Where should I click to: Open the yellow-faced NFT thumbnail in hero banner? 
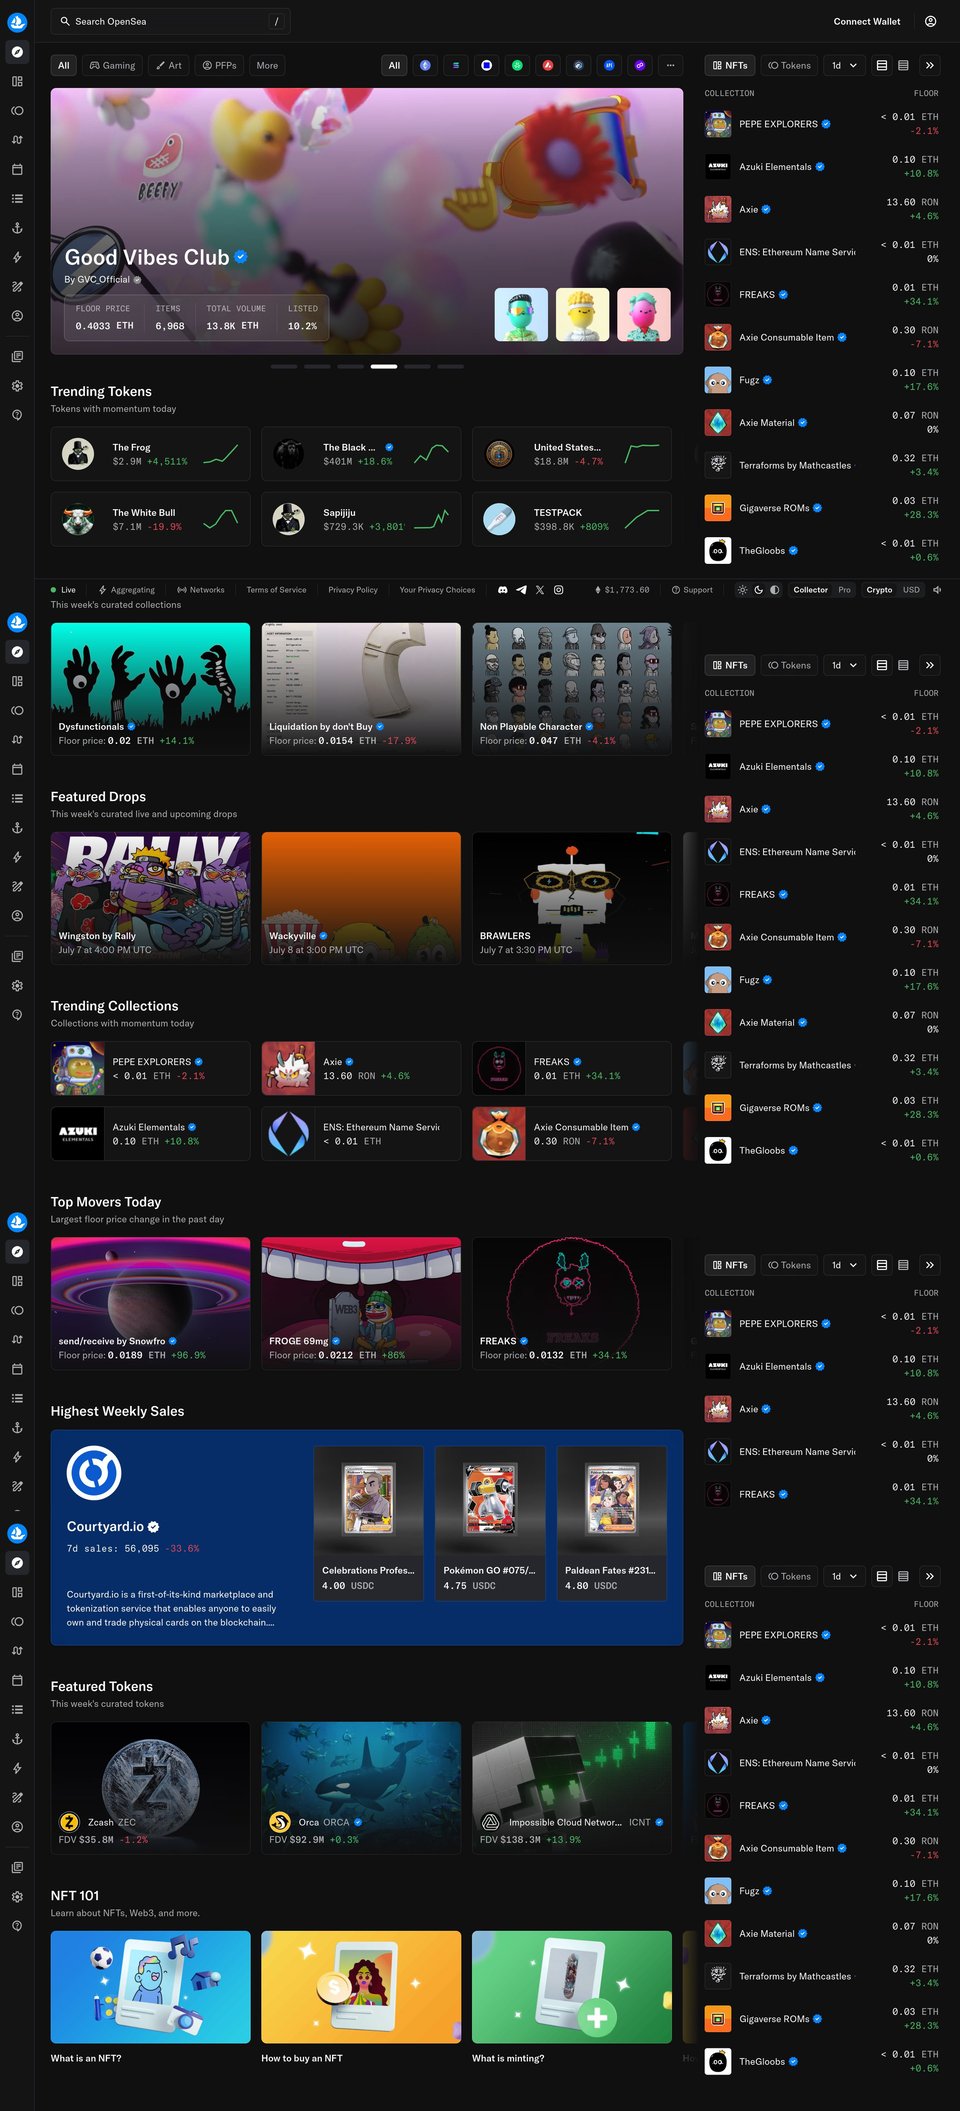pos(582,314)
